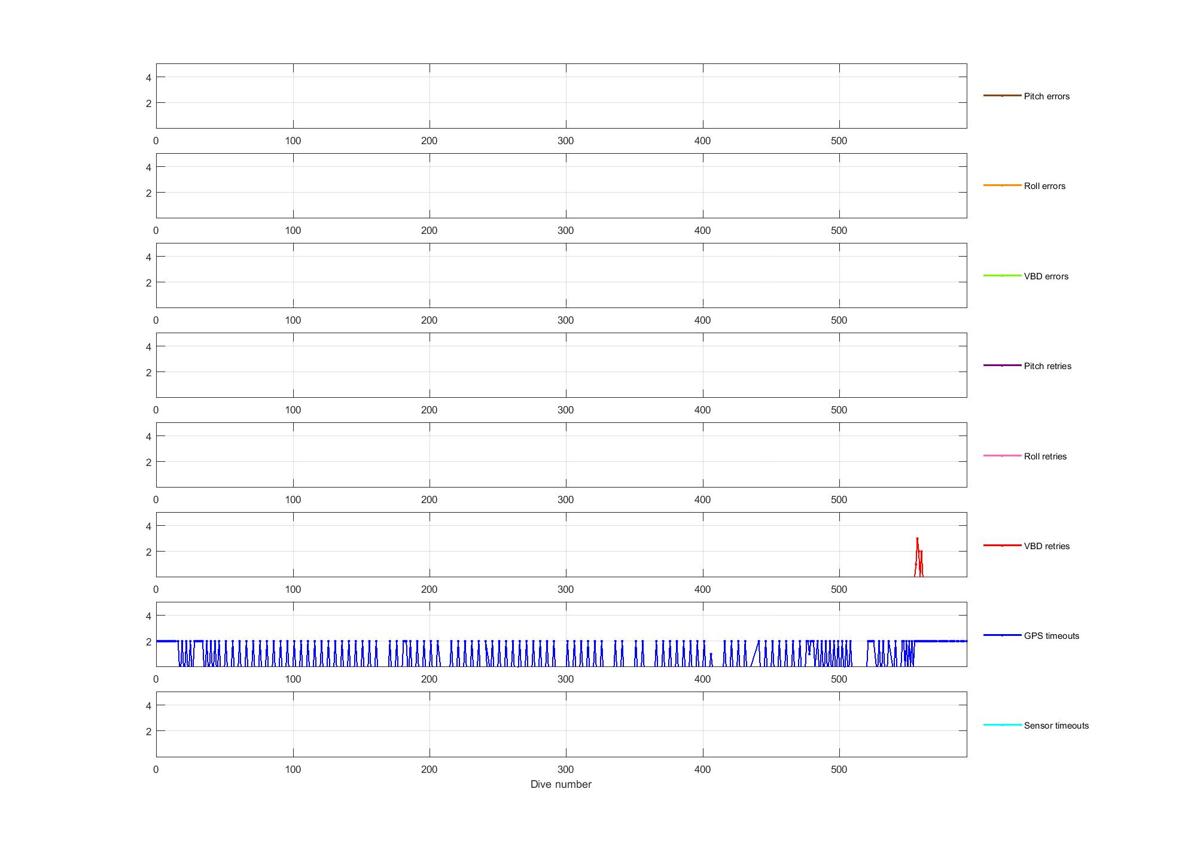Screen dimensions: 1200x851
Task: Click the 200 tick under the Pitch retries plot
Action: [x=429, y=410]
